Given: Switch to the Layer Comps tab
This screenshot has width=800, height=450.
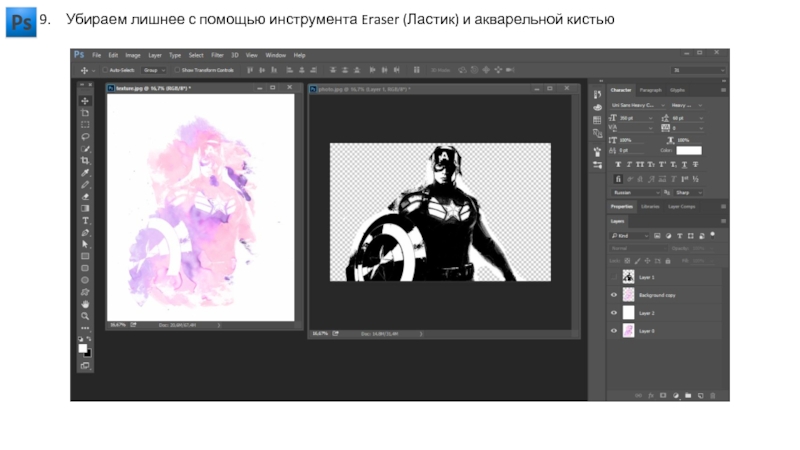Looking at the screenshot, I should point(682,207).
